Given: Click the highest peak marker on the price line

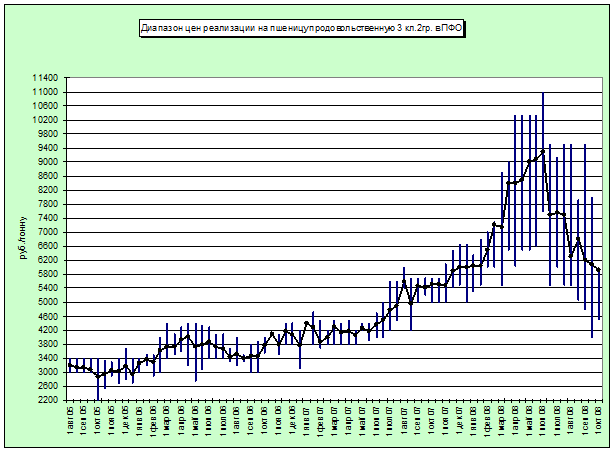Looking at the screenshot, I should pos(543,152).
